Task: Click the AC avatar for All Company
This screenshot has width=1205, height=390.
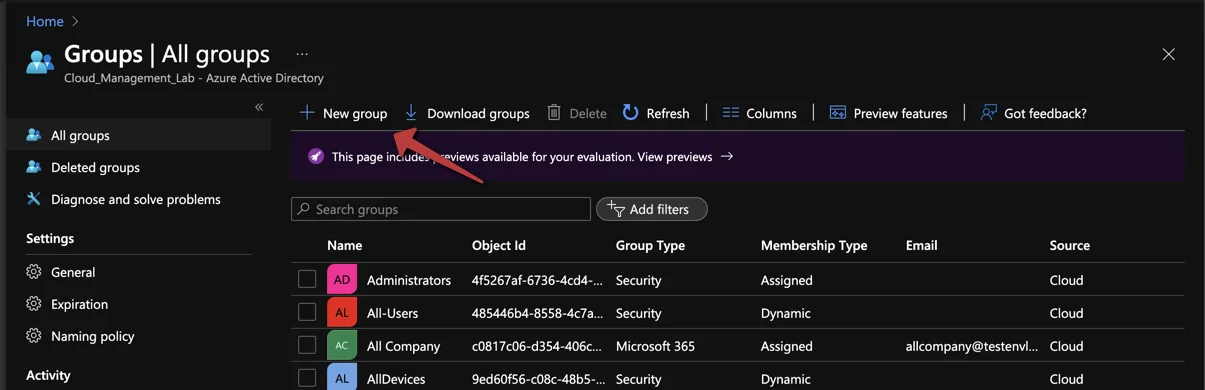Action: point(342,346)
